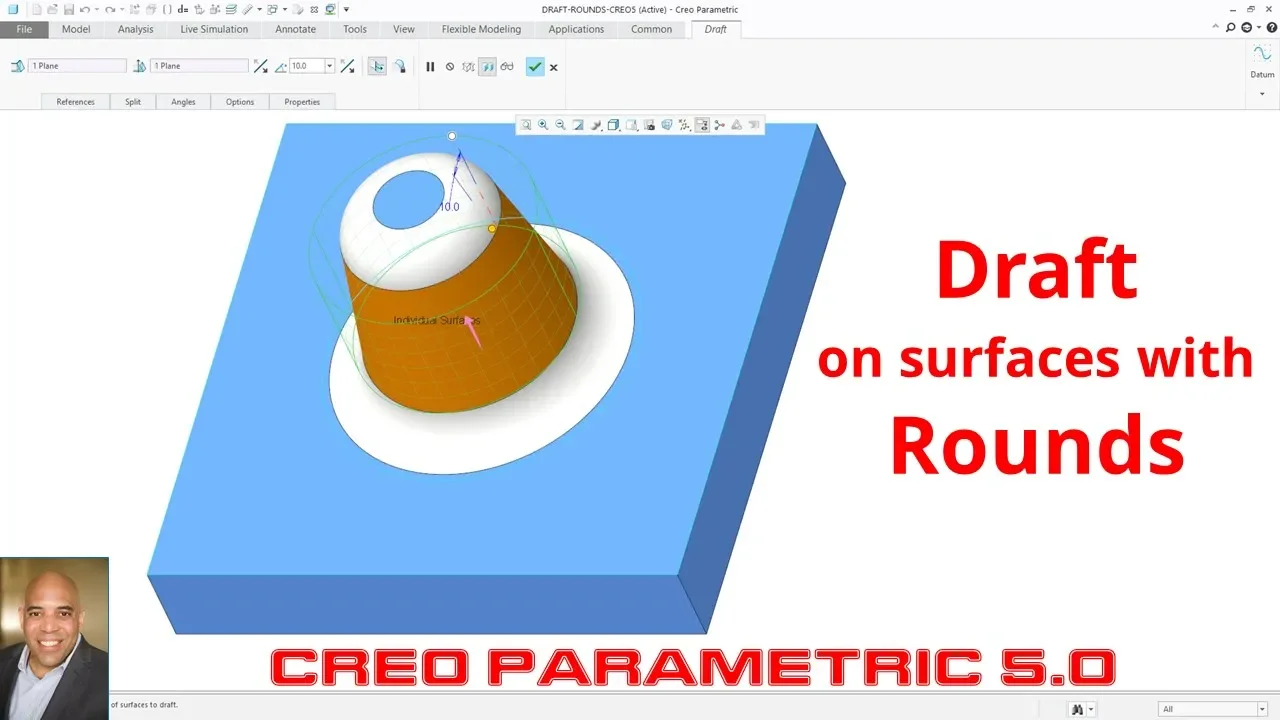Screen dimensions: 1280x720
Task: Click the command search magnifier icon
Action: 1230,27
